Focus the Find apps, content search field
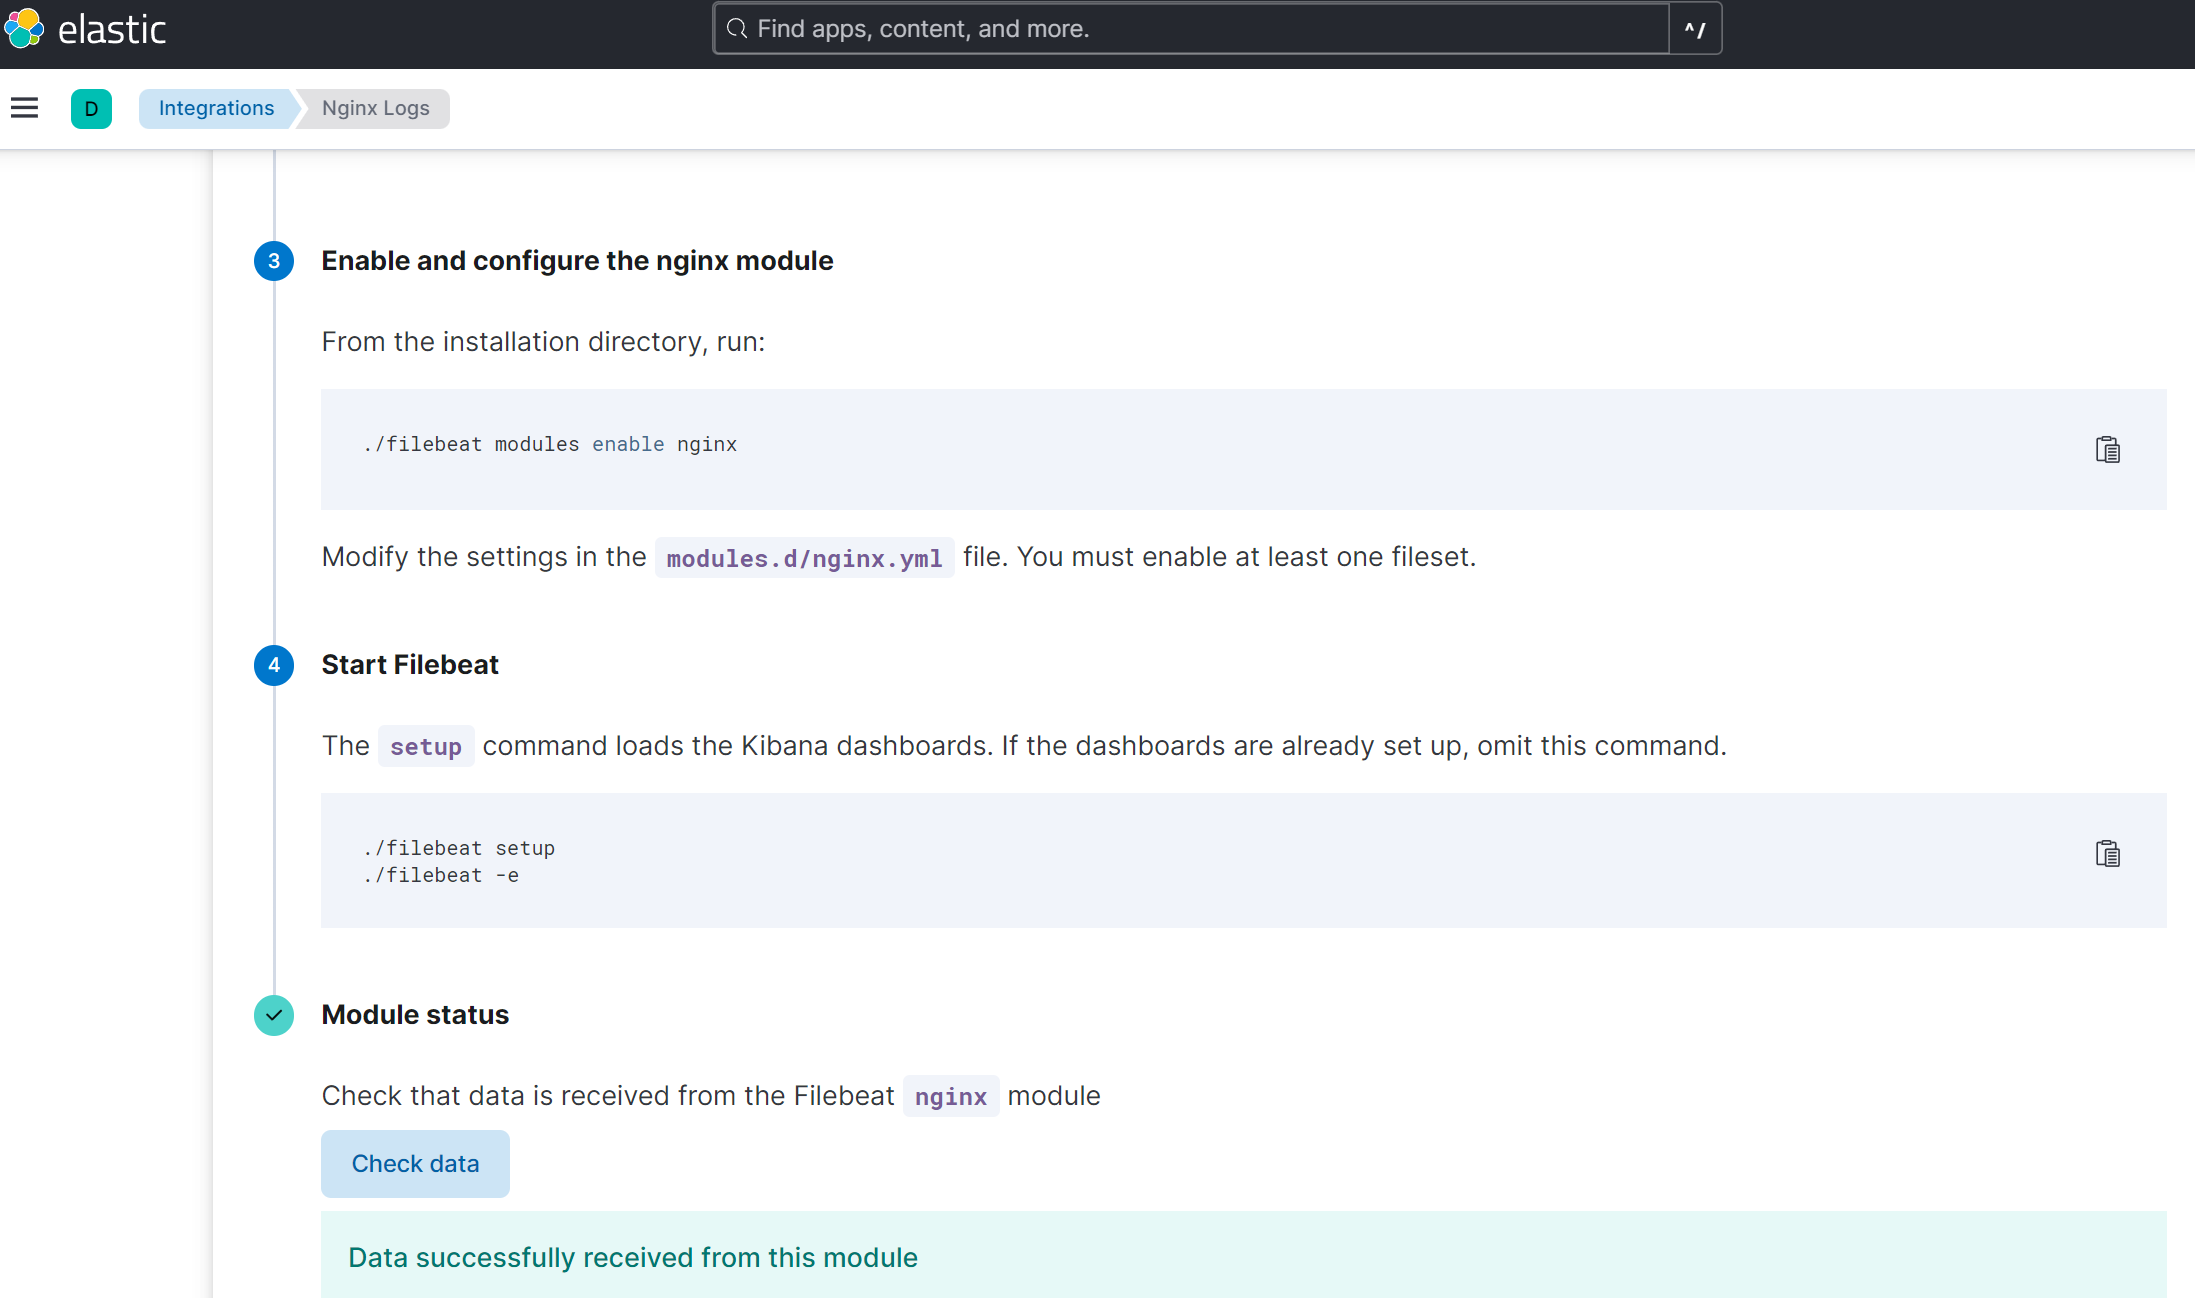The image size is (2195, 1298). [1190, 28]
